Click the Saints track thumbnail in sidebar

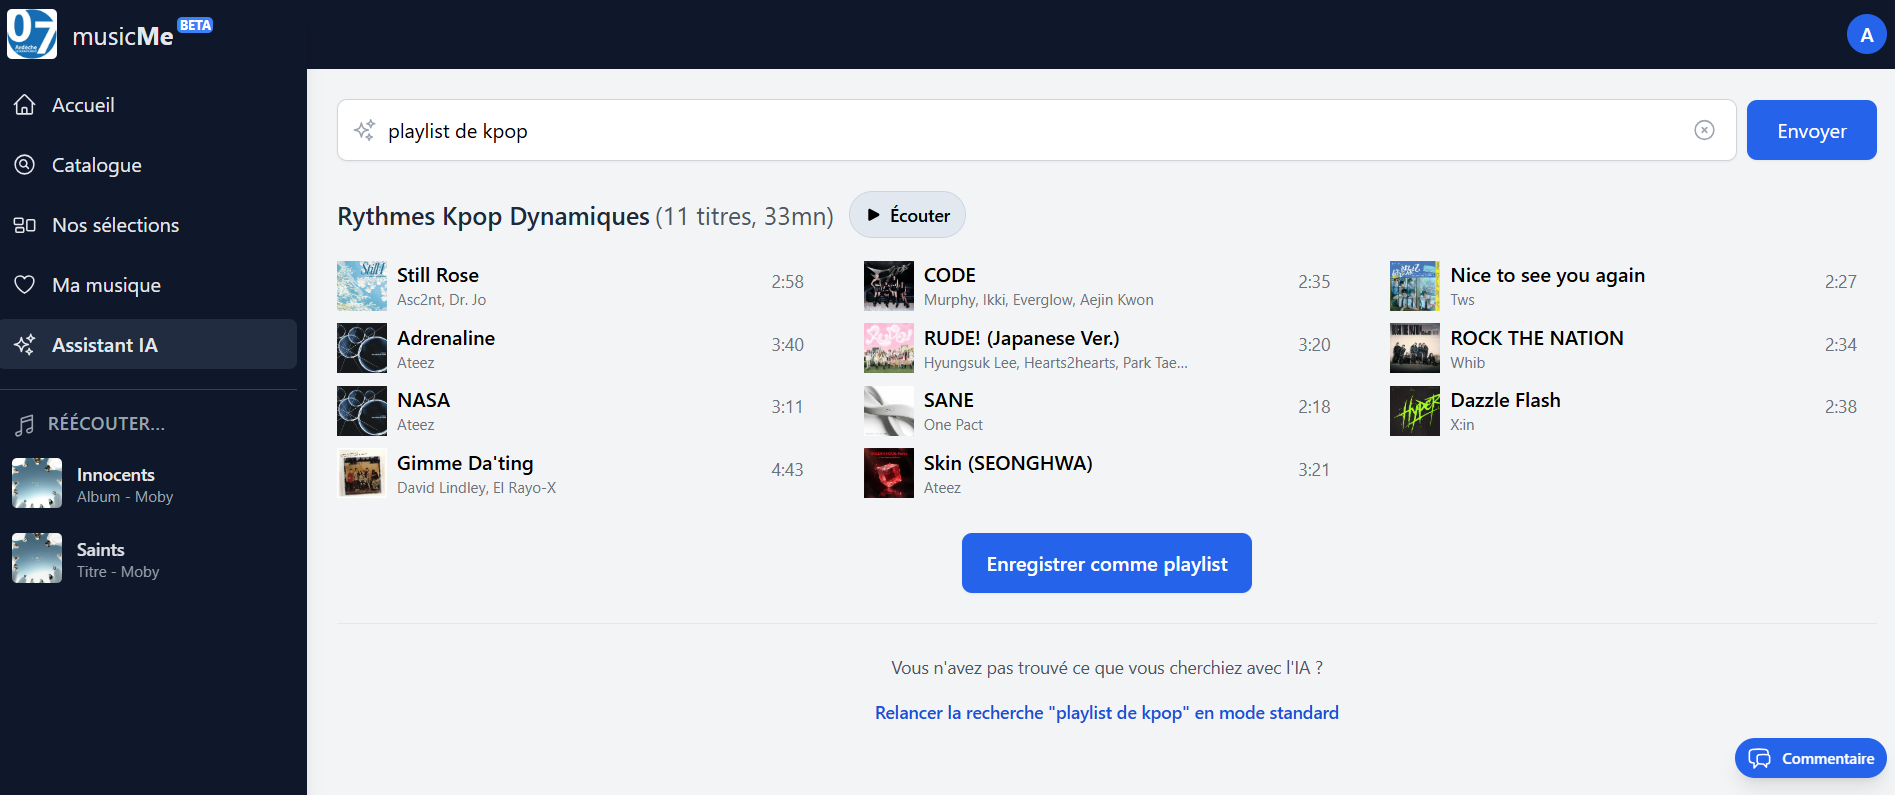point(37,558)
